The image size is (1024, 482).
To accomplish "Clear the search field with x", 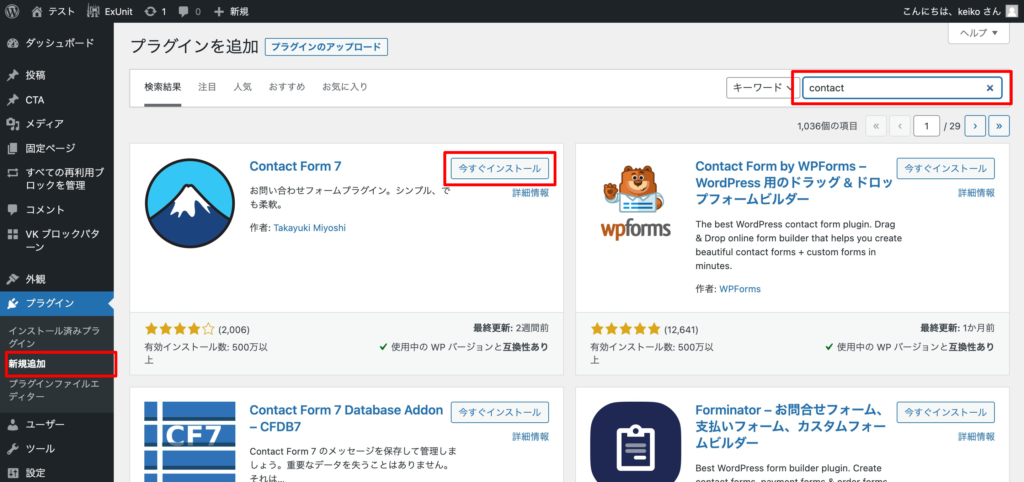I will (x=989, y=88).
